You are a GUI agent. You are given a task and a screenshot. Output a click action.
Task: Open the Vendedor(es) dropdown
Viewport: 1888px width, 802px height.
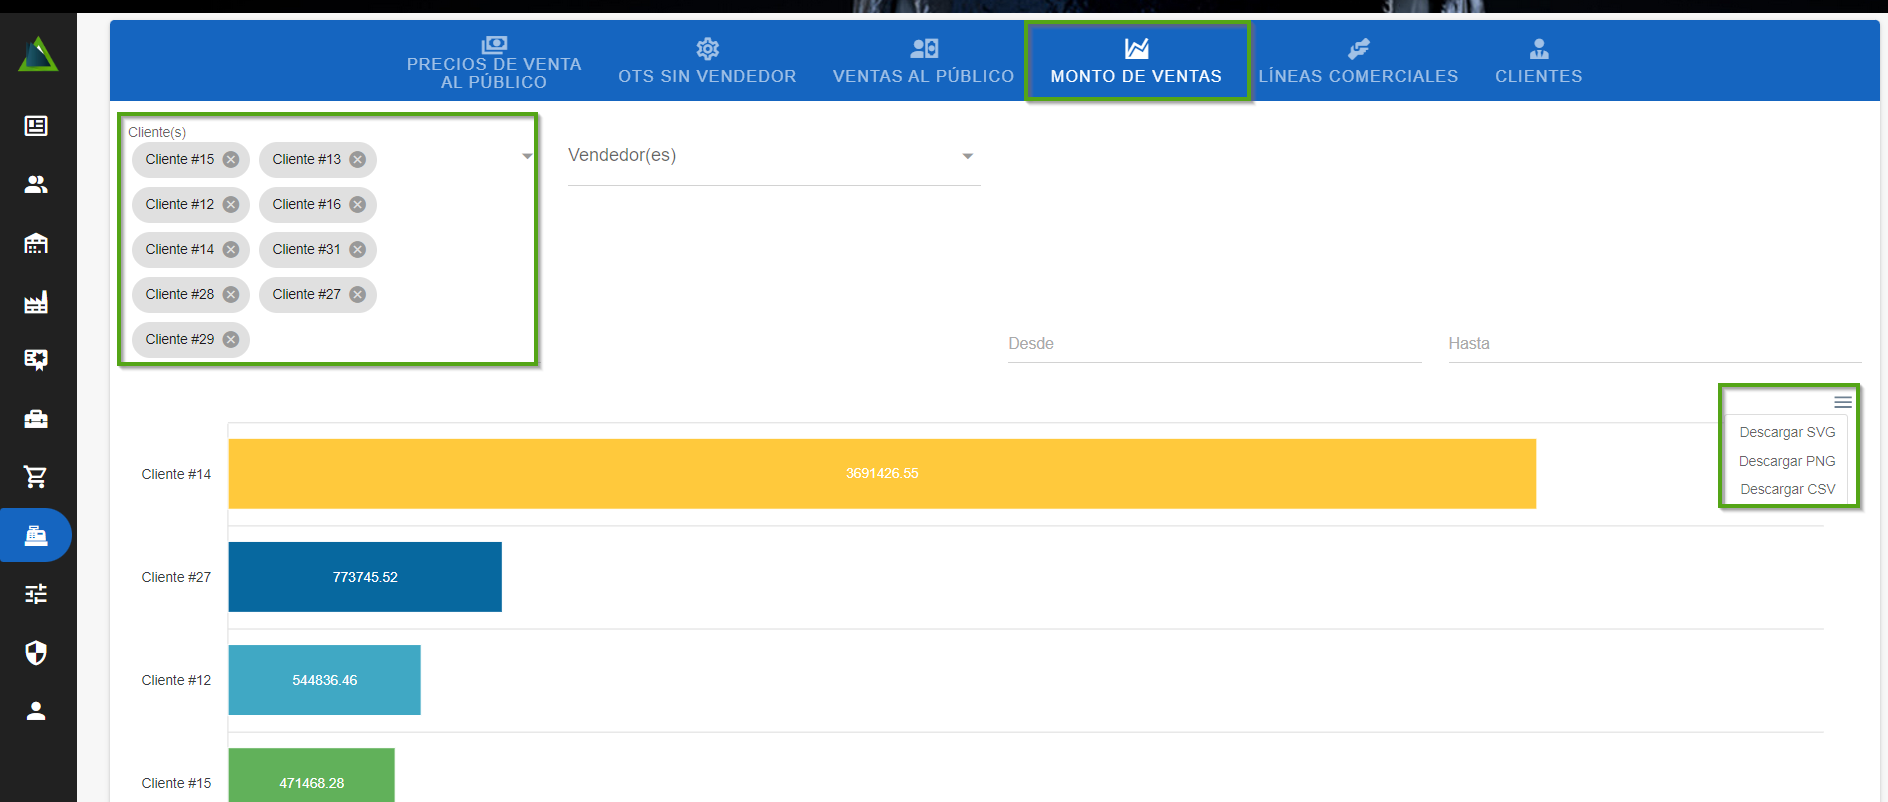click(773, 156)
